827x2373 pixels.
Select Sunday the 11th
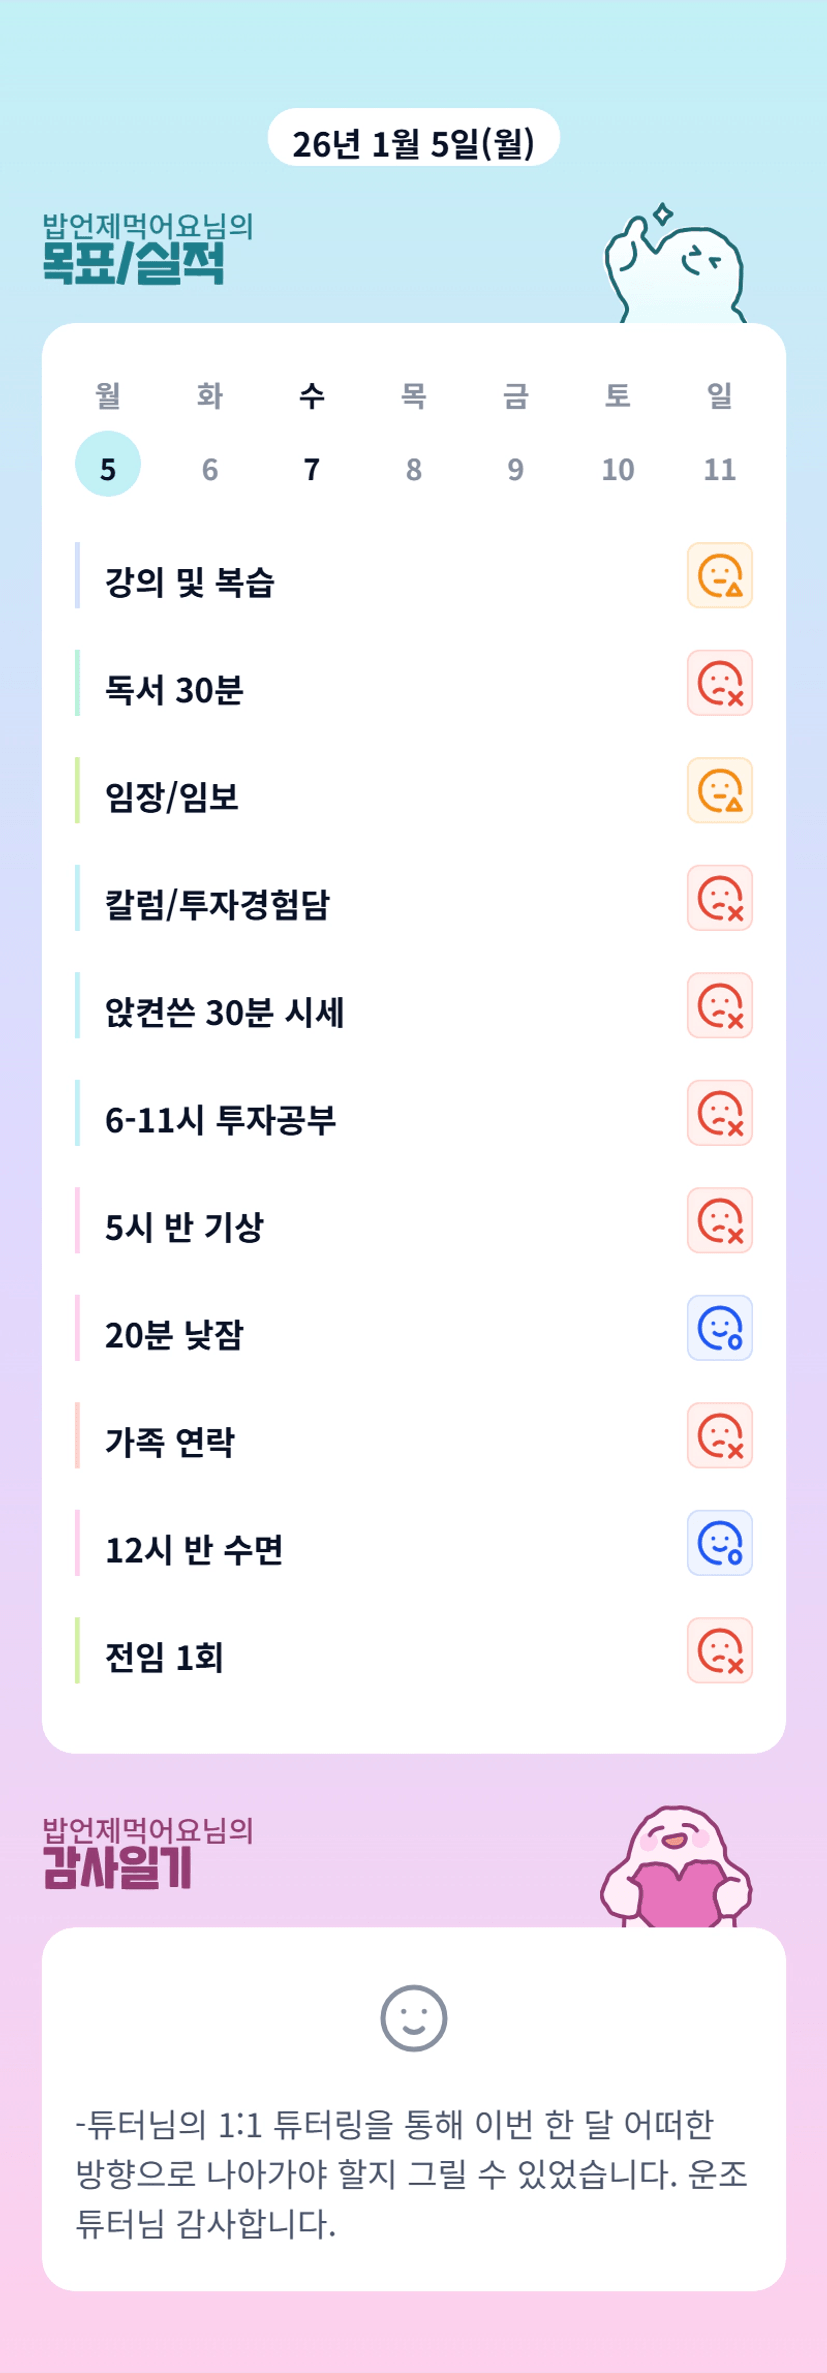(719, 468)
